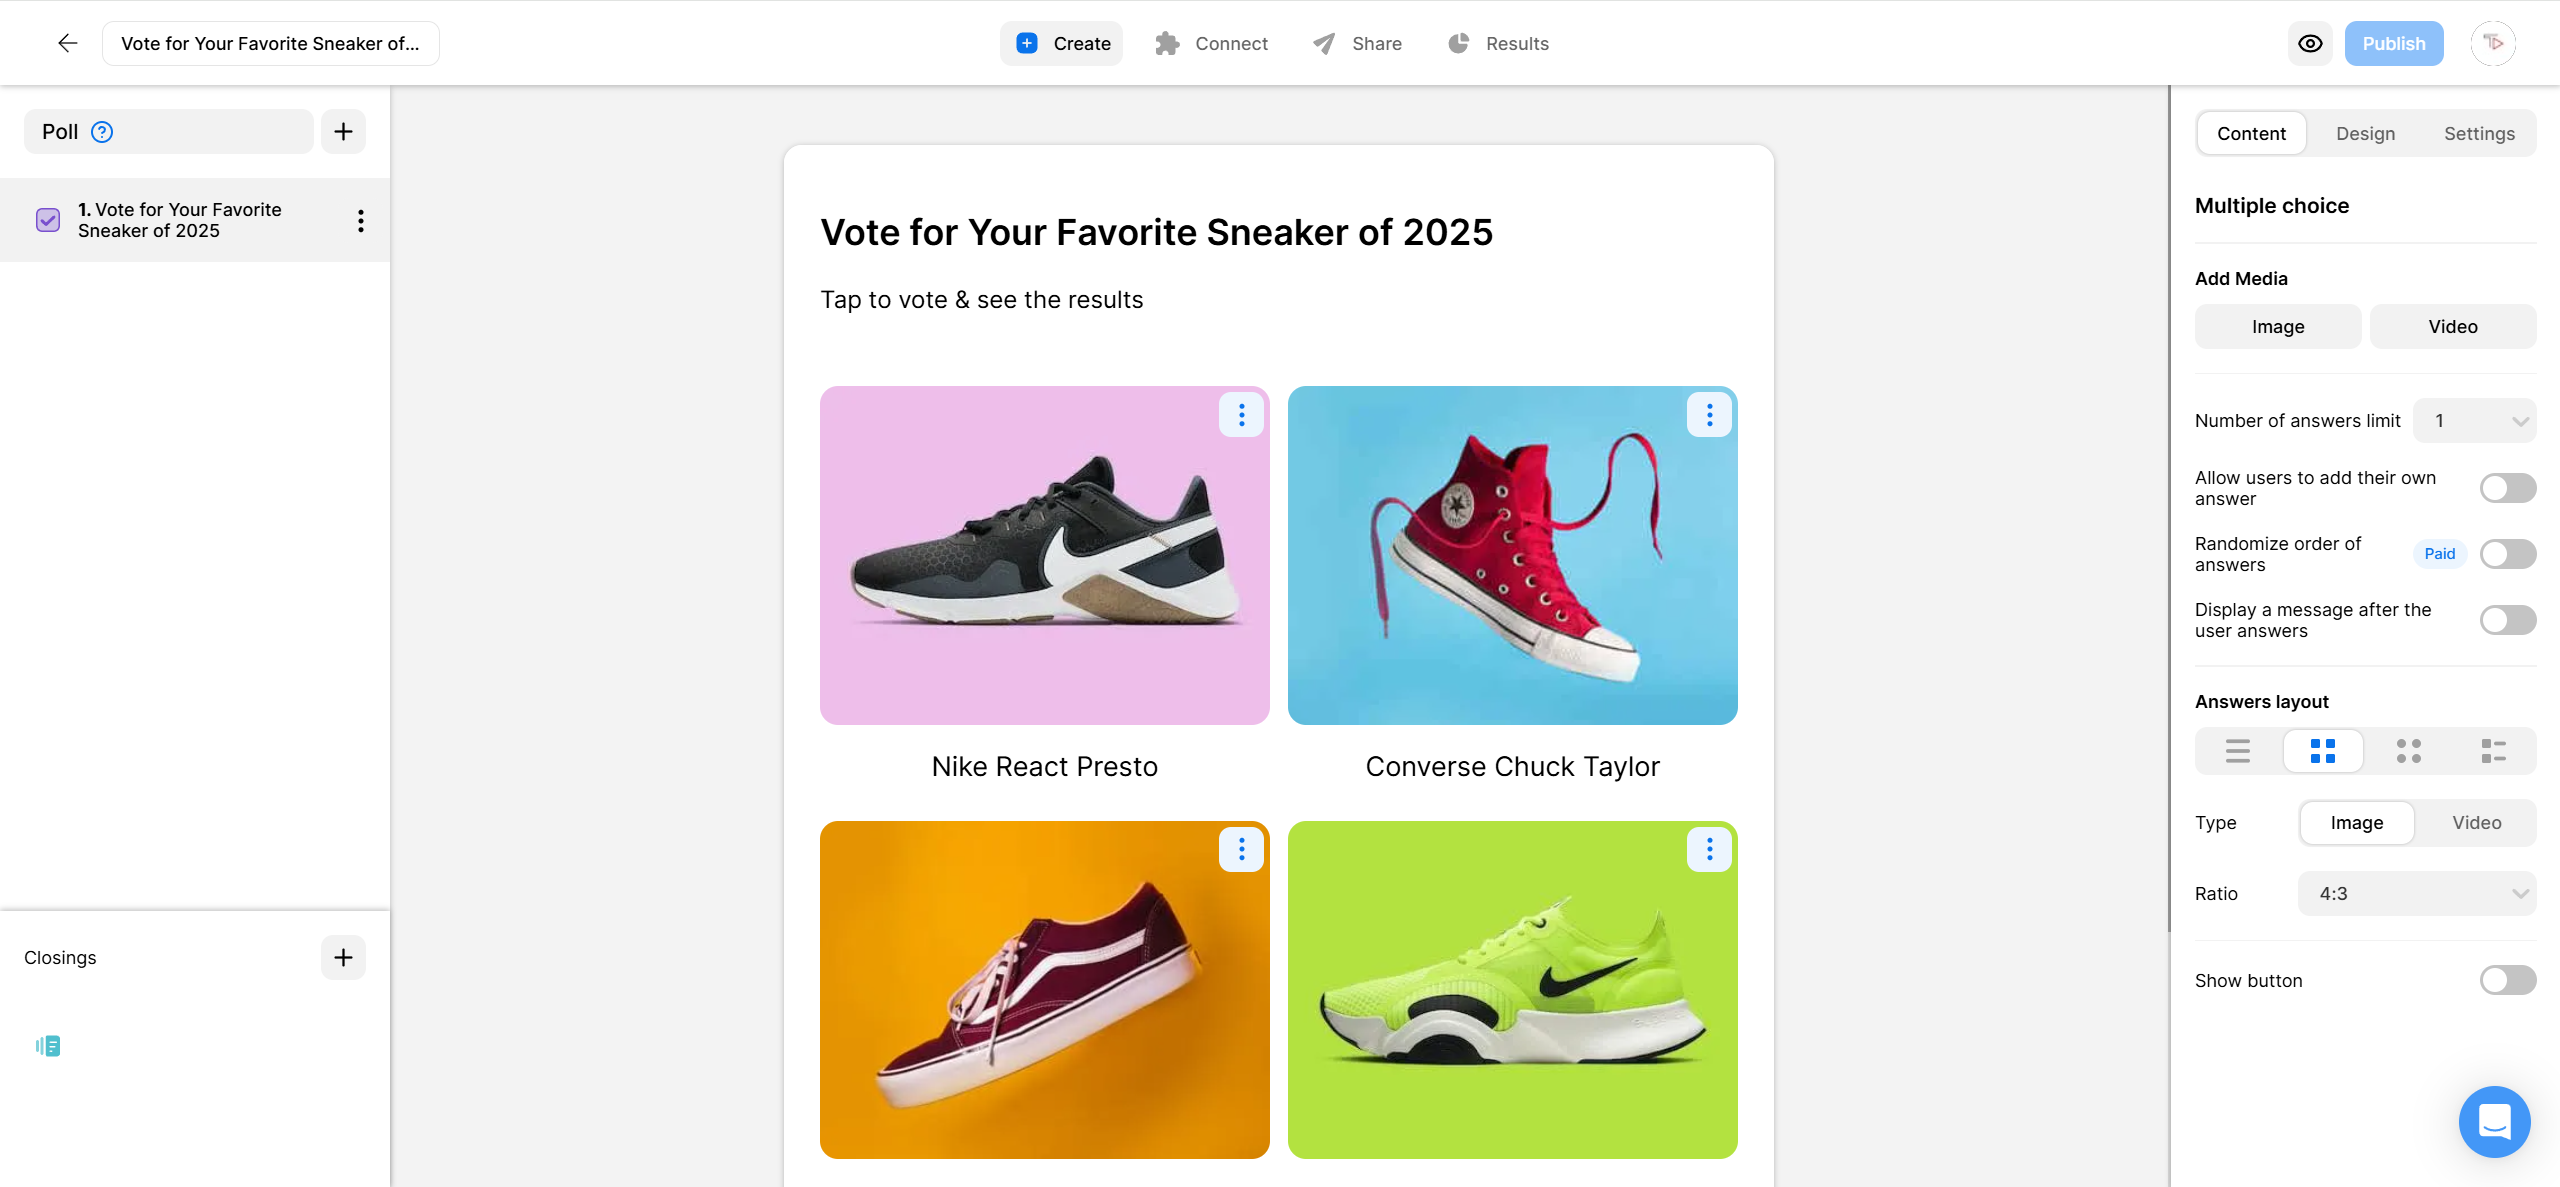2560x1187 pixels.
Task: Select the list answers layout
Action: coord(2237,750)
